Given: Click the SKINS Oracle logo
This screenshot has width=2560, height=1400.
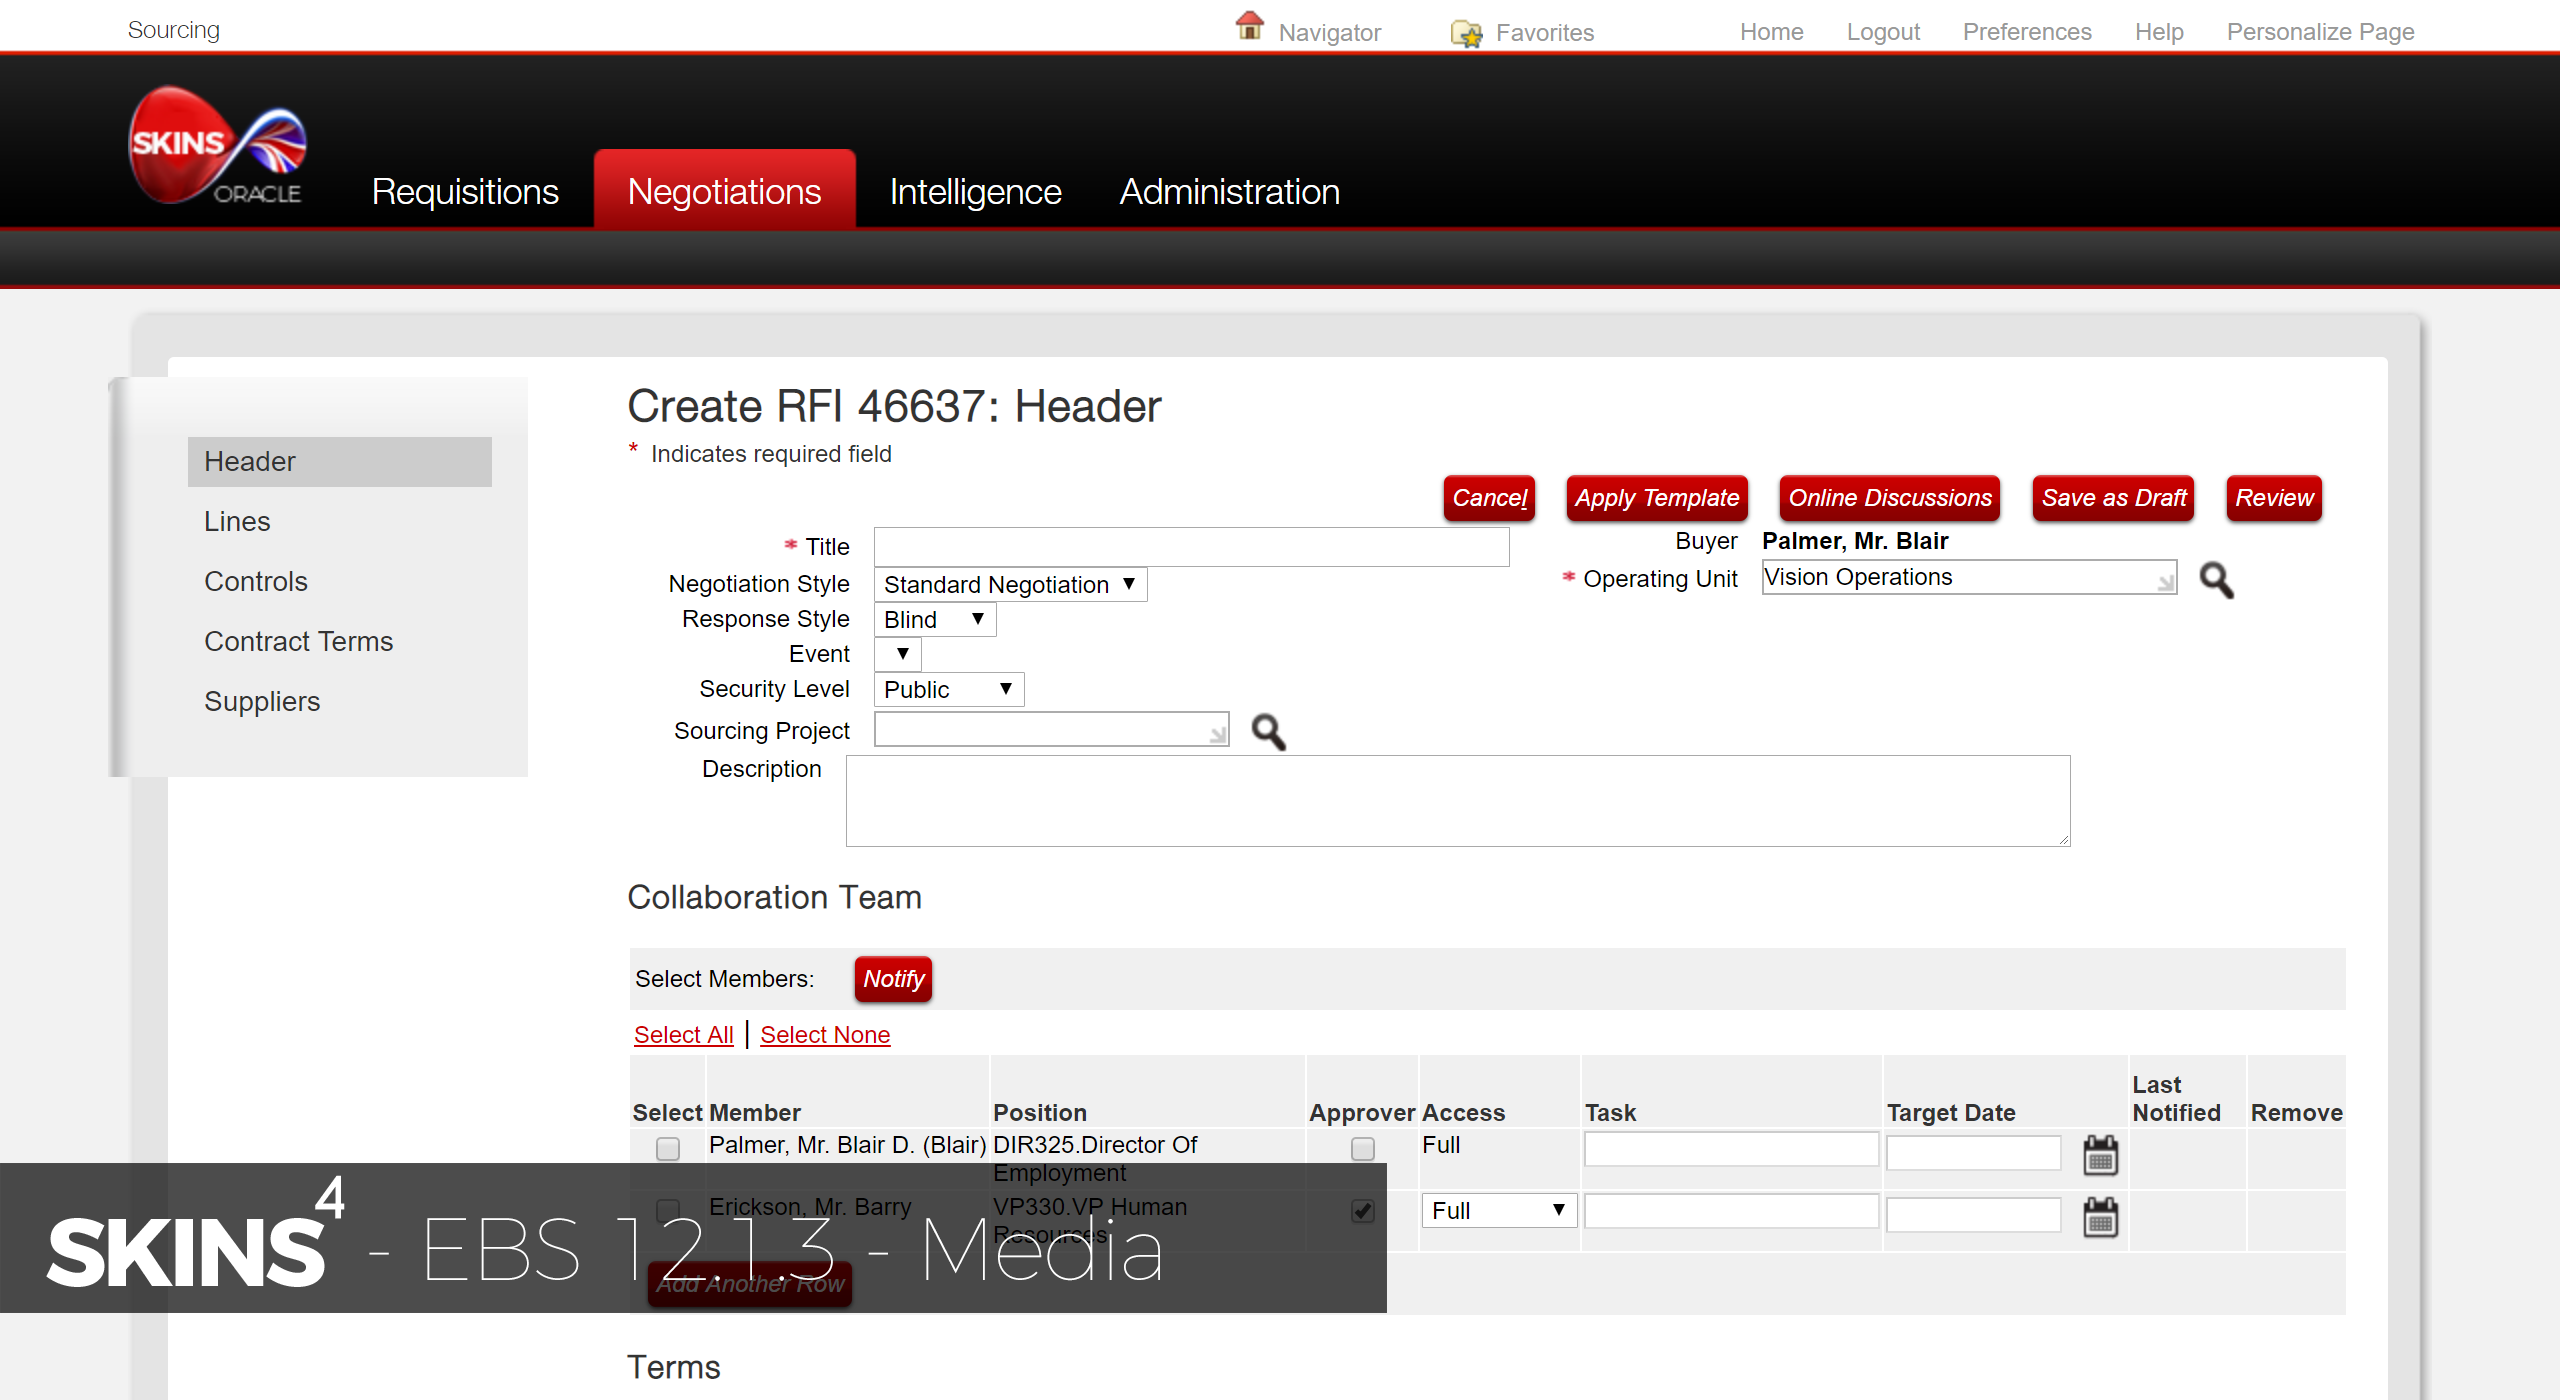Looking at the screenshot, I should click(218, 146).
